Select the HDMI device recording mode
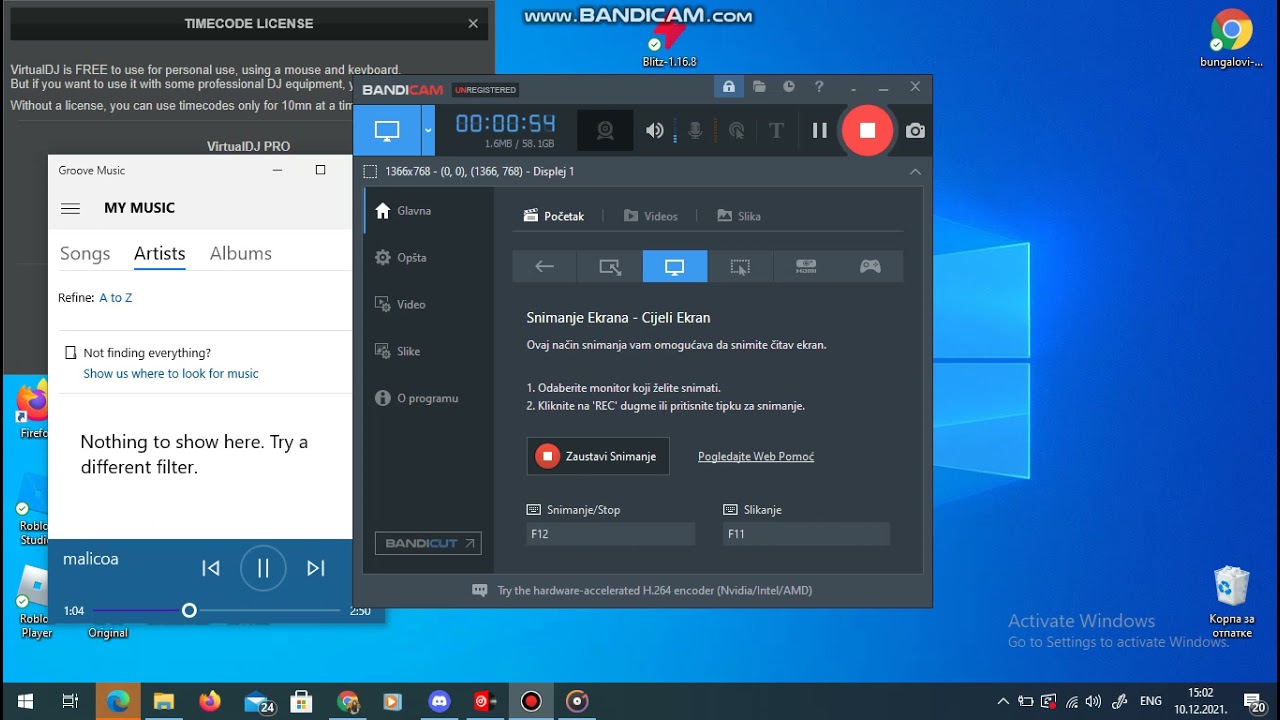 pos(806,267)
